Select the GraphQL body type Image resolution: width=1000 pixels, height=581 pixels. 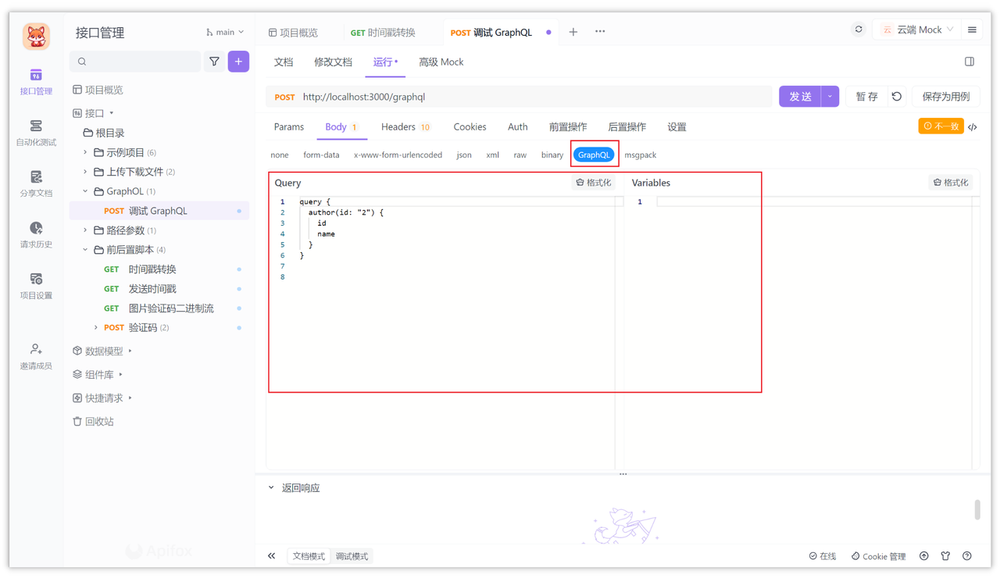click(x=594, y=155)
